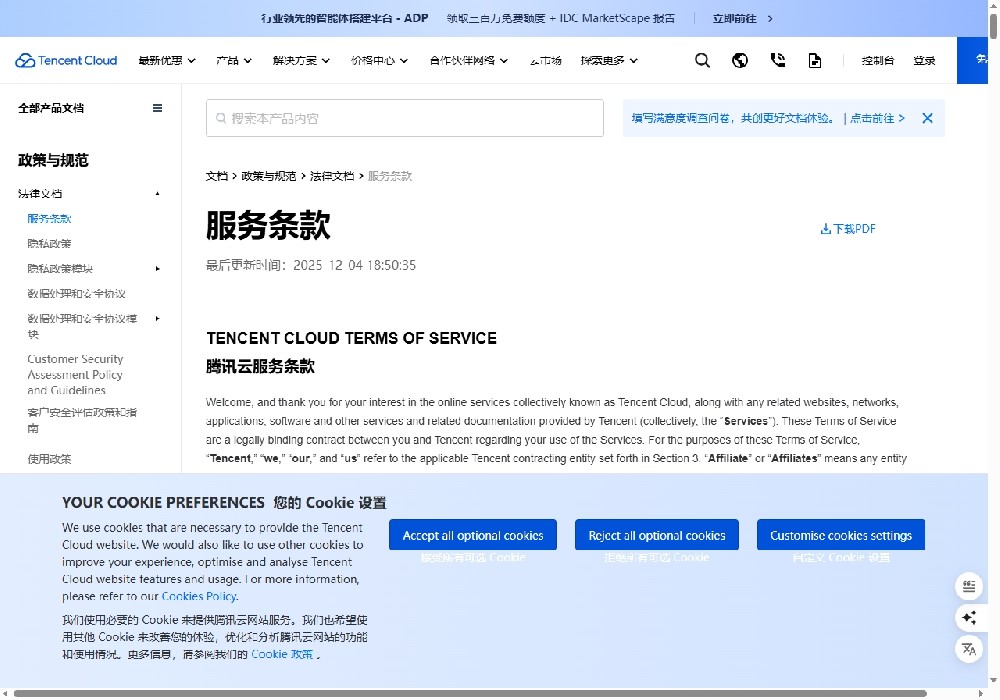
Task: Open the document icon in top navigation
Action: coord(815,60)
